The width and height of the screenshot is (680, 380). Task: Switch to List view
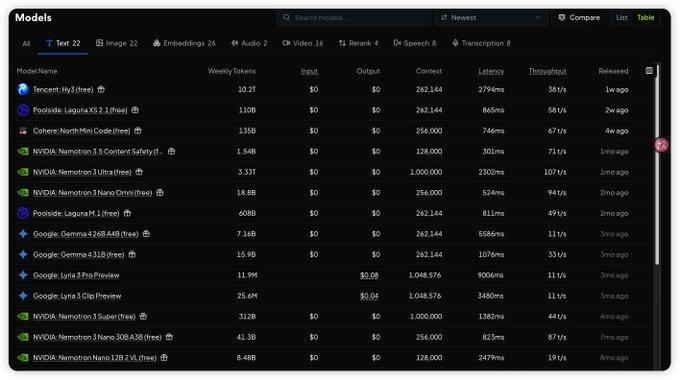[621, 18]
